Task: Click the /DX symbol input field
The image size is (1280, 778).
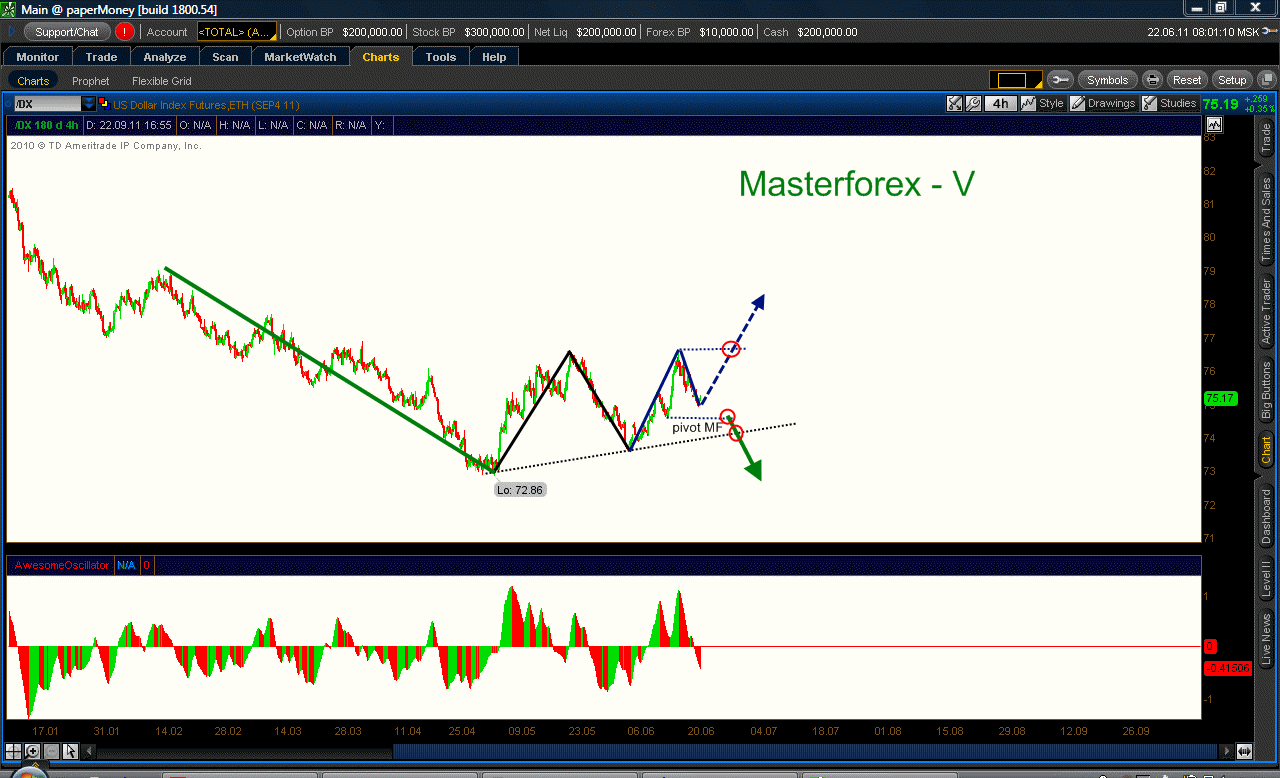Action: pos(47,103)
